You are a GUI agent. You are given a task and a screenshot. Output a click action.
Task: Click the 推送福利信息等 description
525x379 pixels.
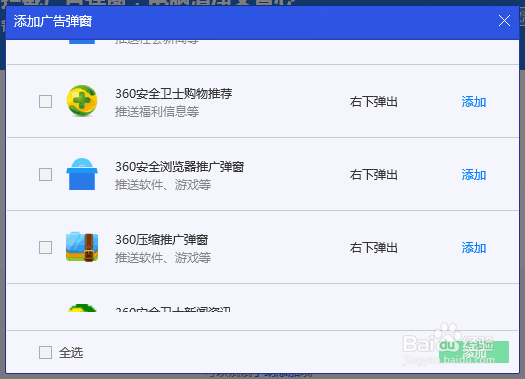coord(157,111)
